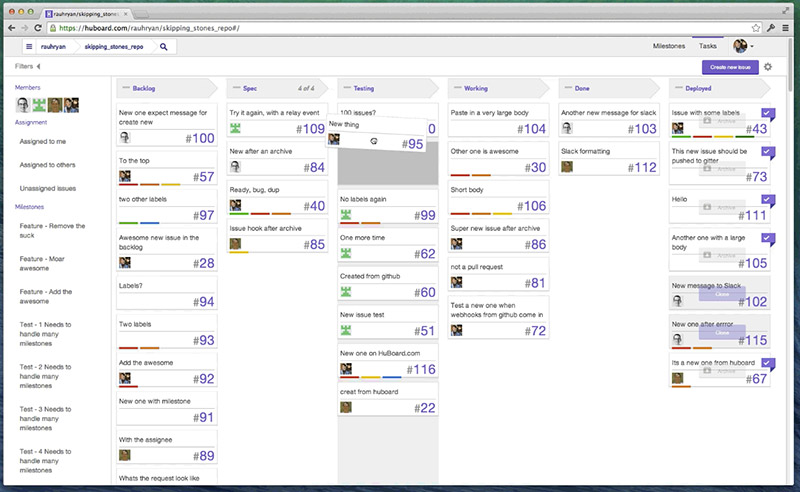The image size is (800, 492).
Task: Click the yellow label bar on issue #85
Action: pos(239,252)
